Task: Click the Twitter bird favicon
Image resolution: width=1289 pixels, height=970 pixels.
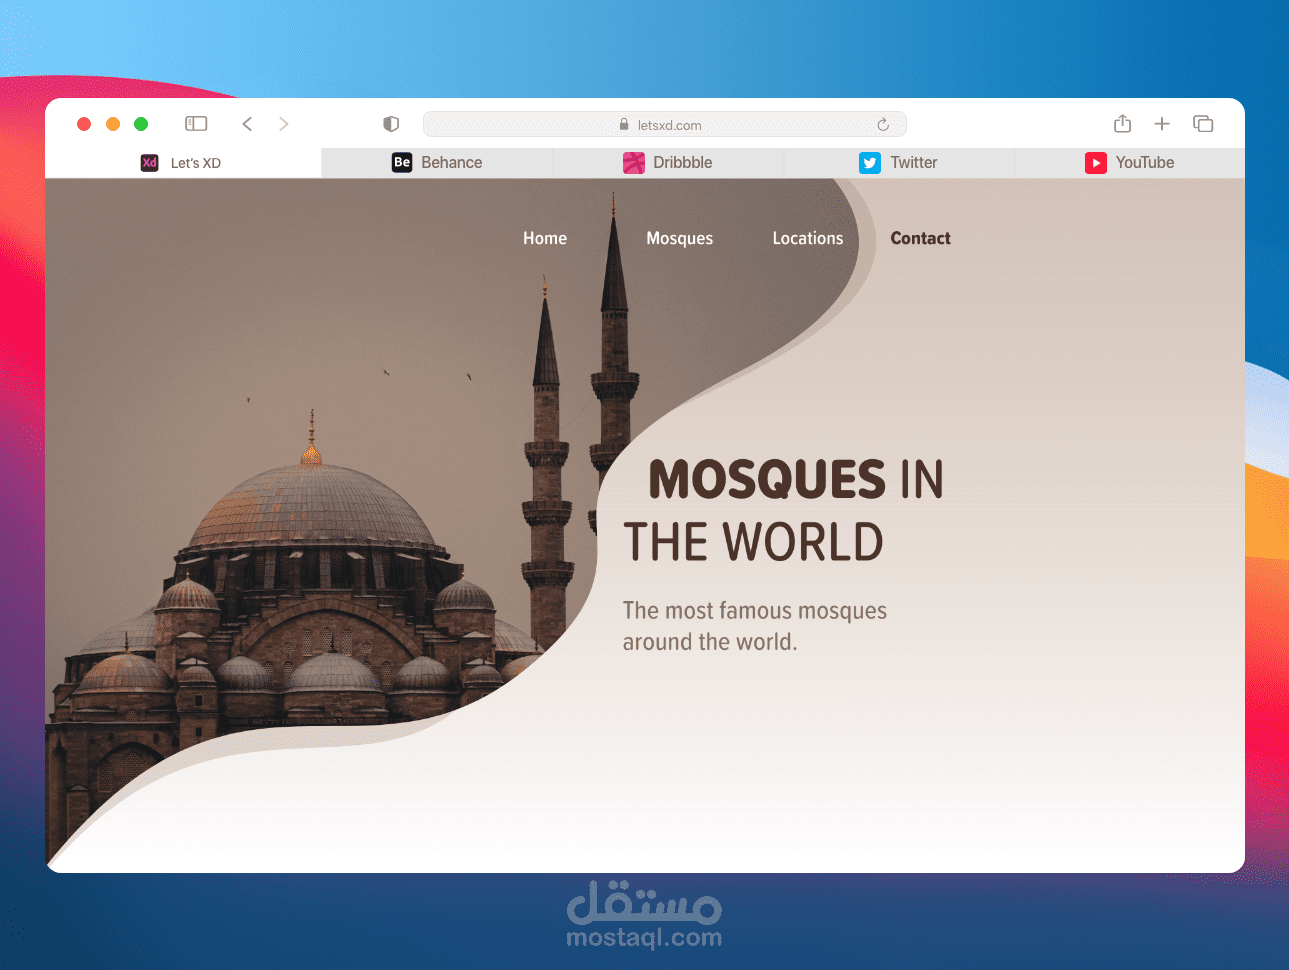Action: pos(870,163)
